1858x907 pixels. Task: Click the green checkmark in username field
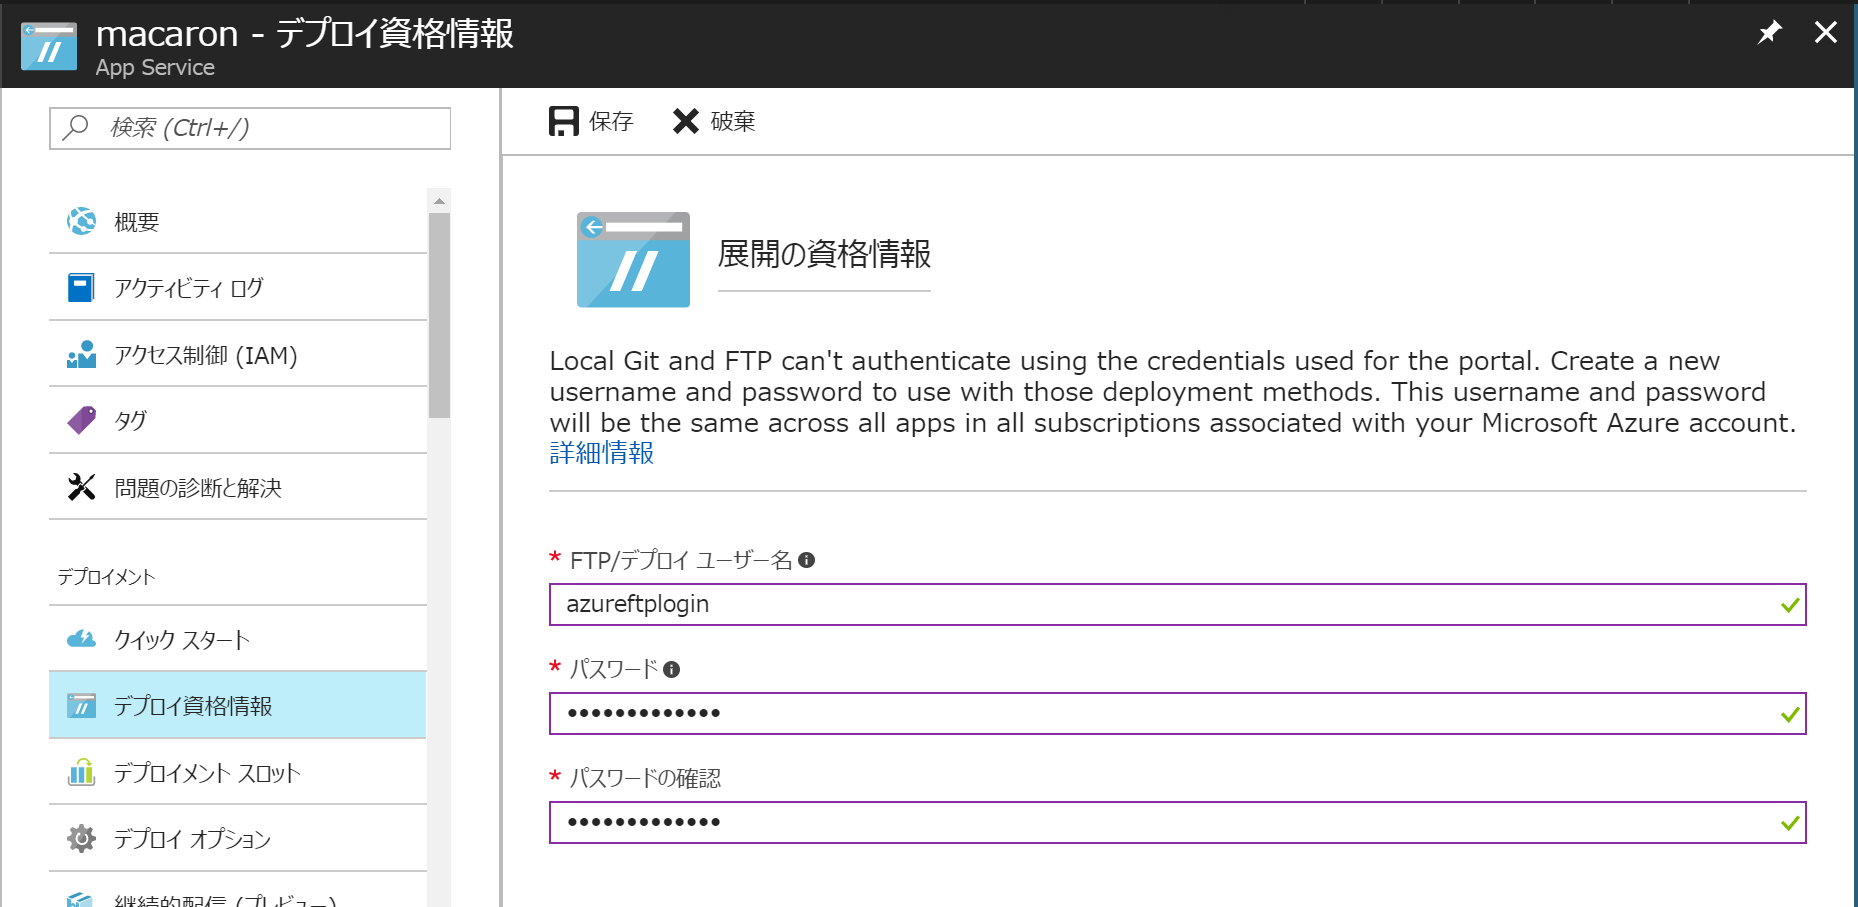coord(1790,605)
